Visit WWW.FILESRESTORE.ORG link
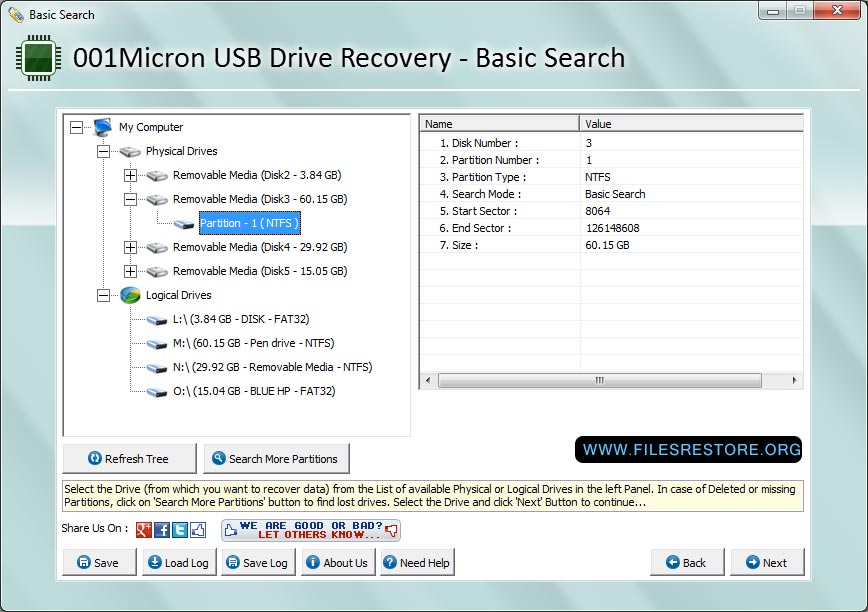868x612 pixels. coord(689,449)
